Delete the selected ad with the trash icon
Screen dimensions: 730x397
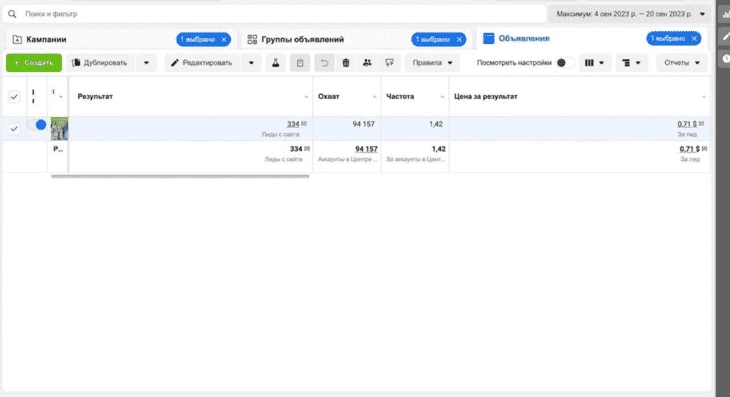345,63
